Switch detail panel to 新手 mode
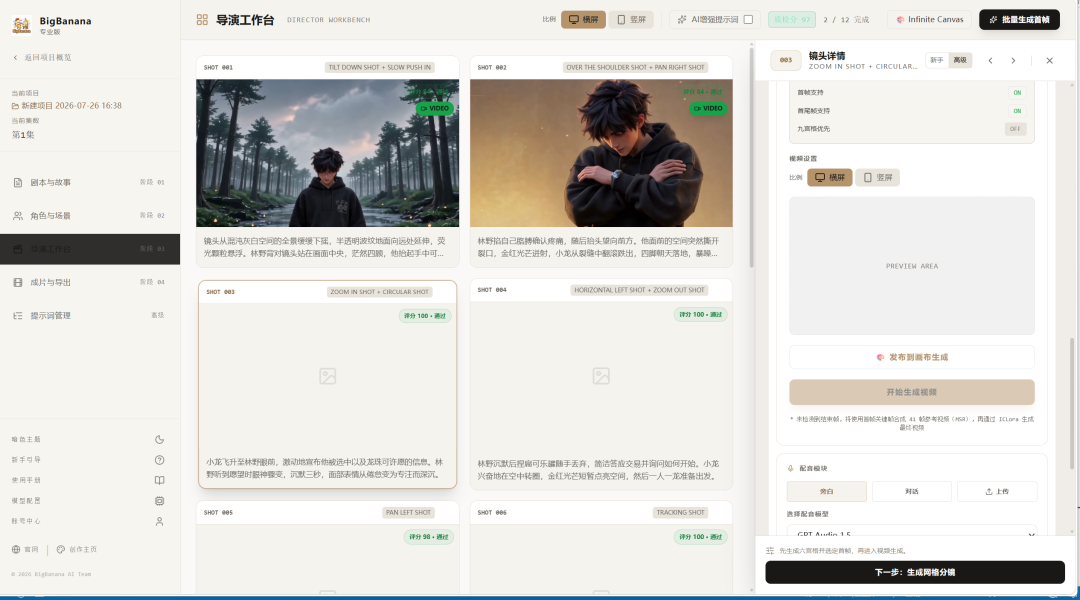The image size is (1080, 600). 937,60
